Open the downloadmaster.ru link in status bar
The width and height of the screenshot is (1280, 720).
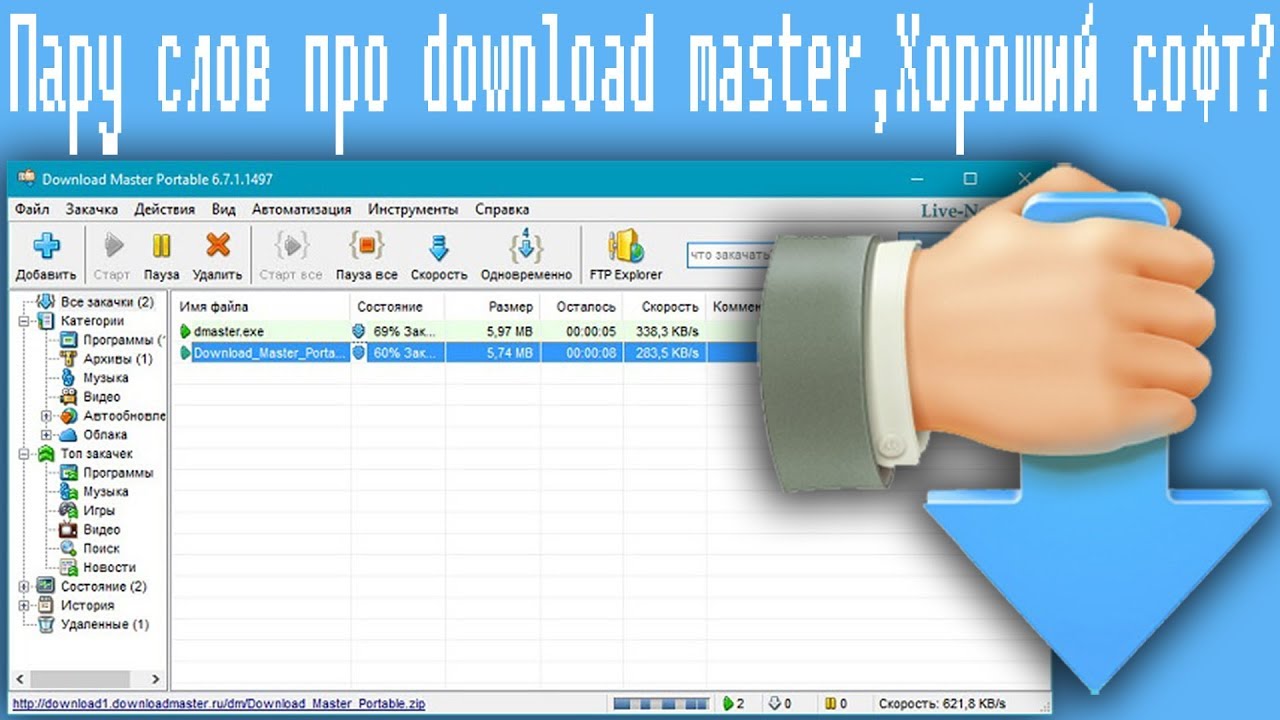[219, 704]
